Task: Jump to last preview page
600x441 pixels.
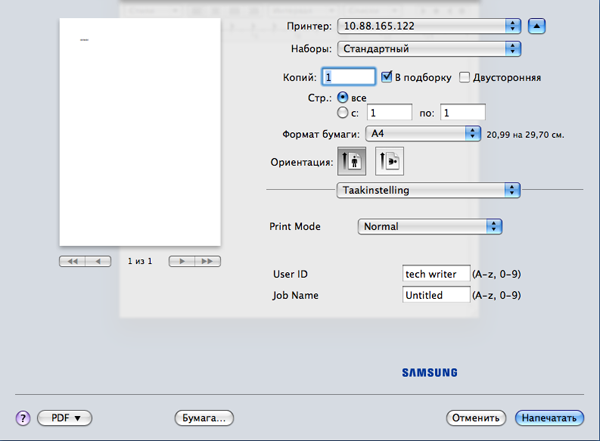Action: tap(208, 261)
